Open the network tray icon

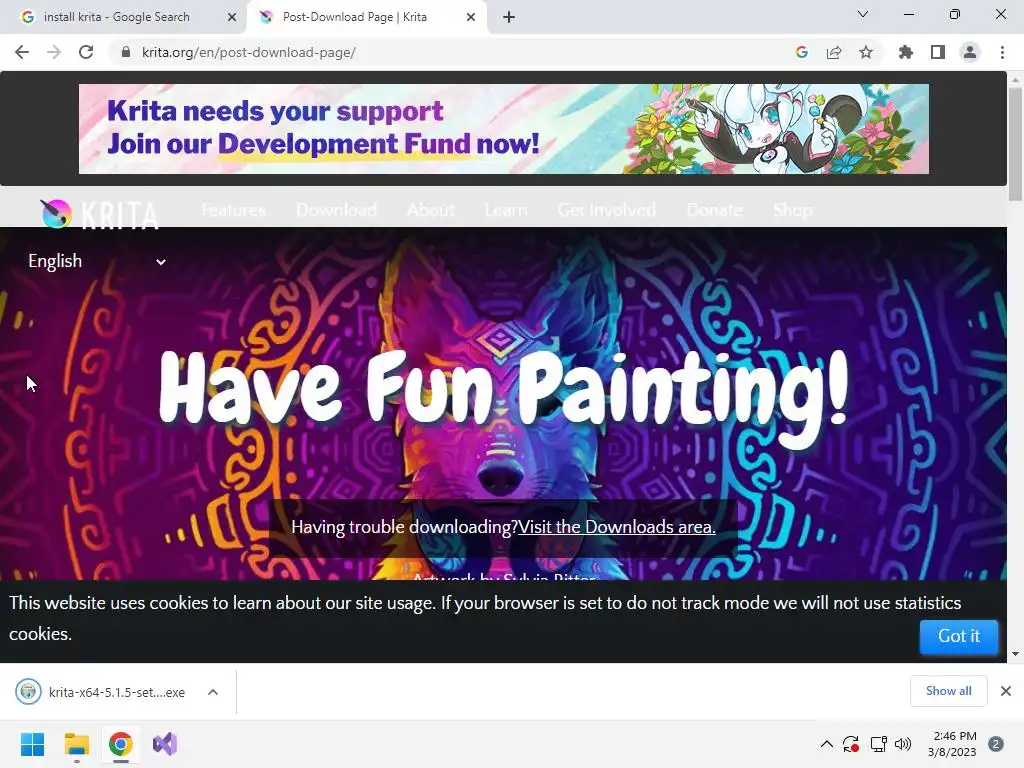[878, 744]
